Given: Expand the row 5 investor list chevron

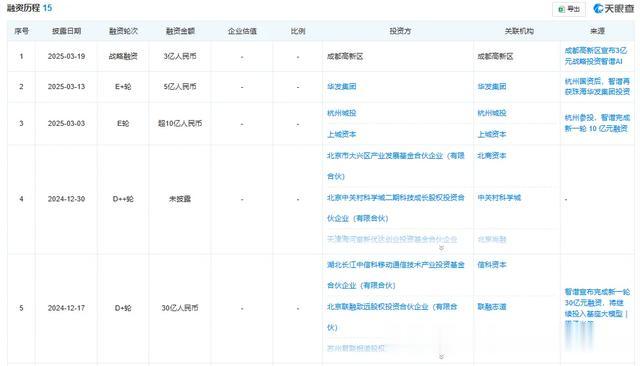Looking at the screenshot, I should click(x=441, y=357).
